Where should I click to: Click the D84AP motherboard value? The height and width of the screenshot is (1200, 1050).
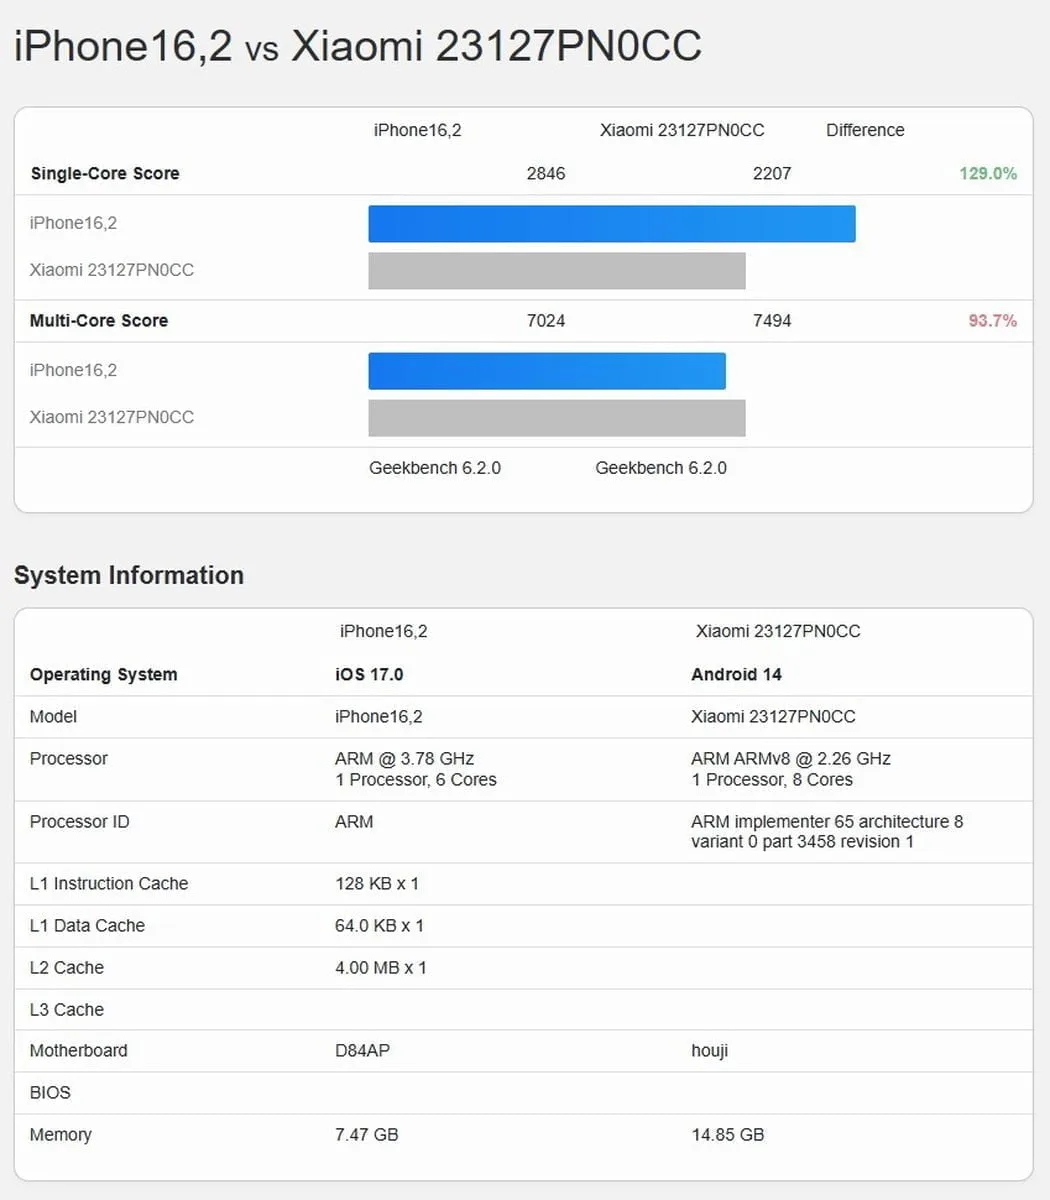(362, 1051)
